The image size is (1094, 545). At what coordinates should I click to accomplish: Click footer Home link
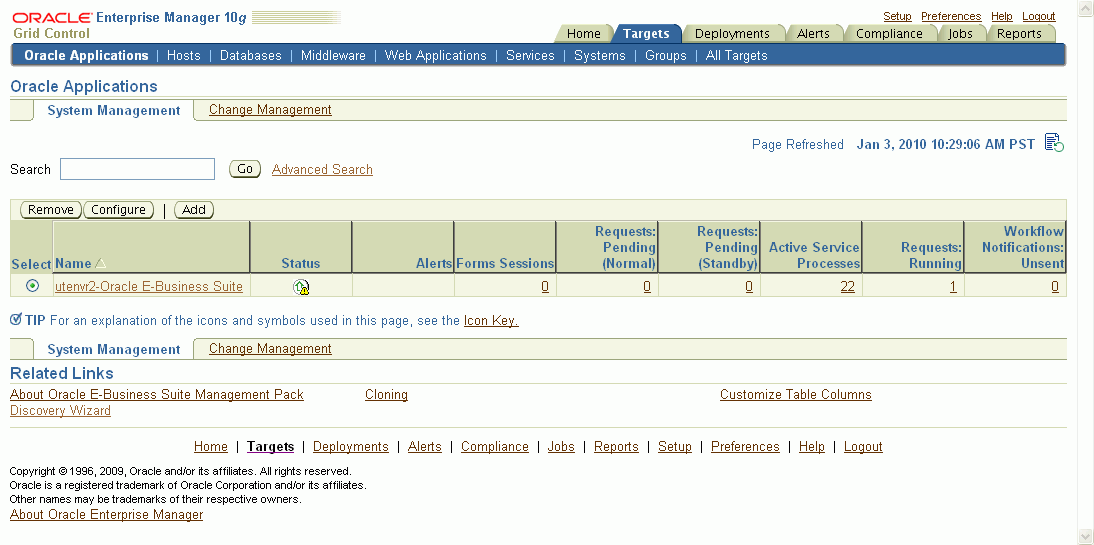coord(211,447)
